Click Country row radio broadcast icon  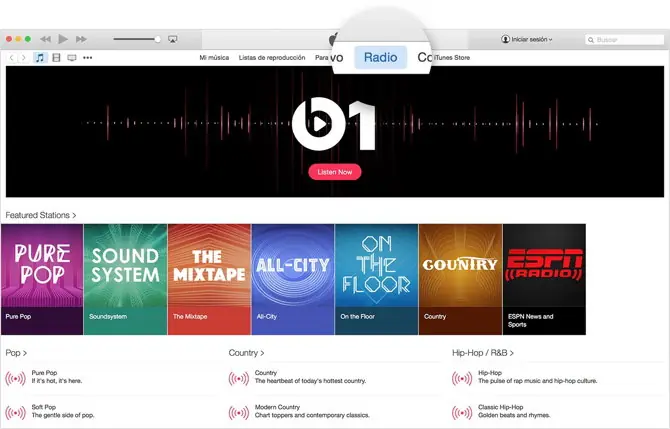click(239, 379)
